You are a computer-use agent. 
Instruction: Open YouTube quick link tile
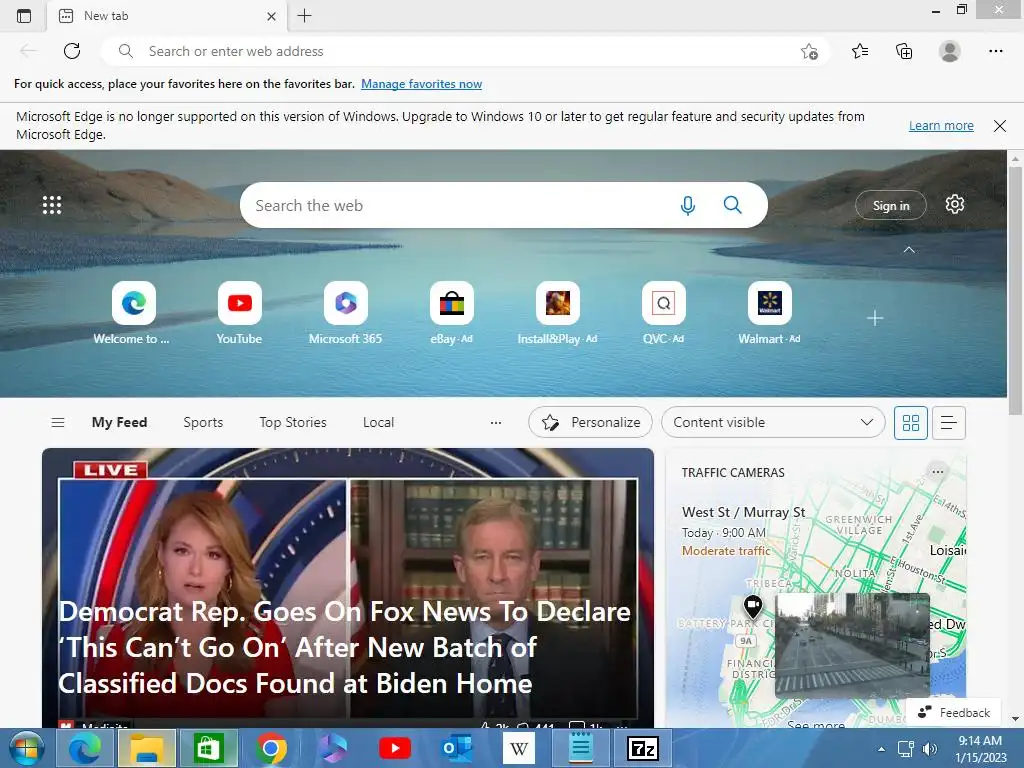click(239, 313)
